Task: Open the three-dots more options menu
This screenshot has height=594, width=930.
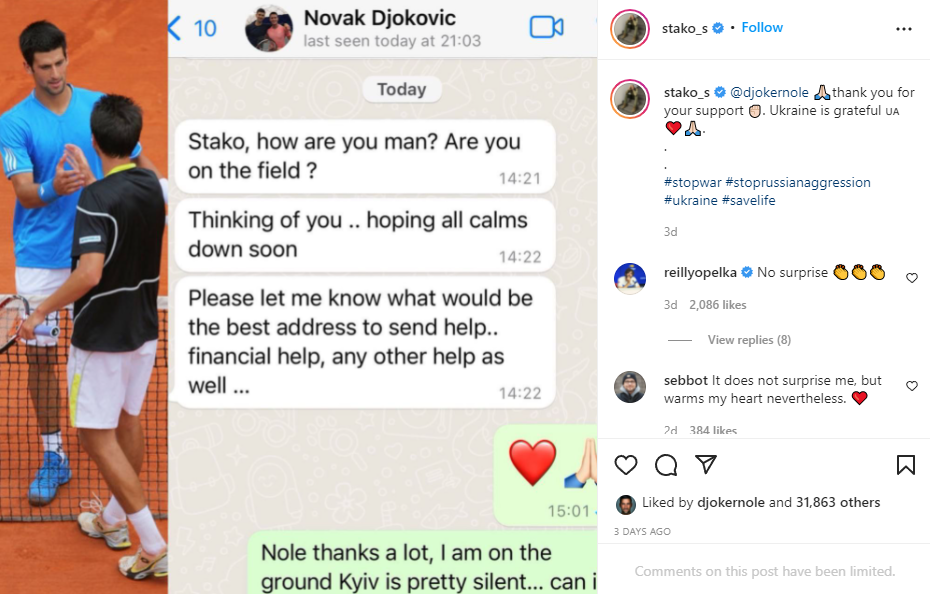Action: 903,29
